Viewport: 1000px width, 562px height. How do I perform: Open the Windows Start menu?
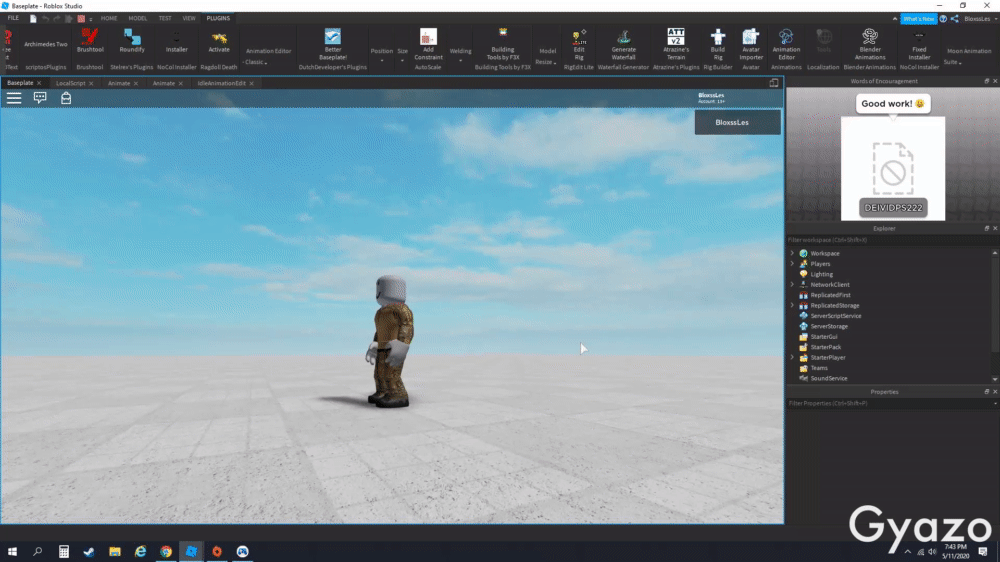[x=12, y=551]
